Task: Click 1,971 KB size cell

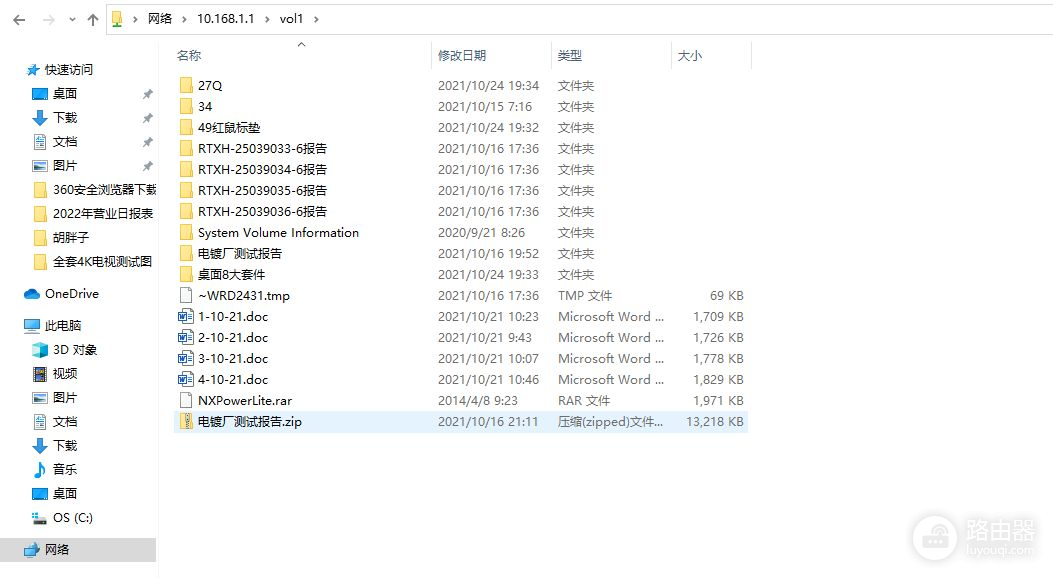Action: (x=718, y=401)
